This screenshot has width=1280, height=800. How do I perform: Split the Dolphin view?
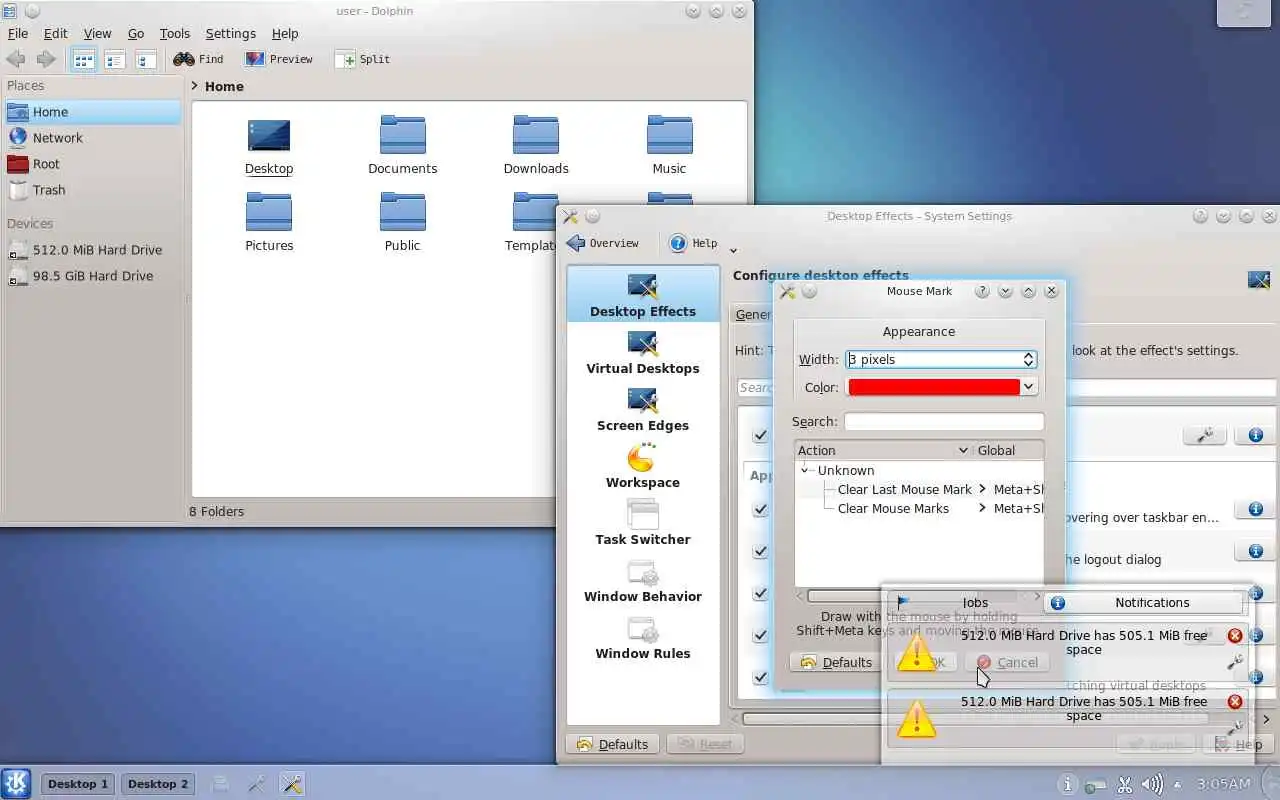pyautogui.click(x=363, y=60)
